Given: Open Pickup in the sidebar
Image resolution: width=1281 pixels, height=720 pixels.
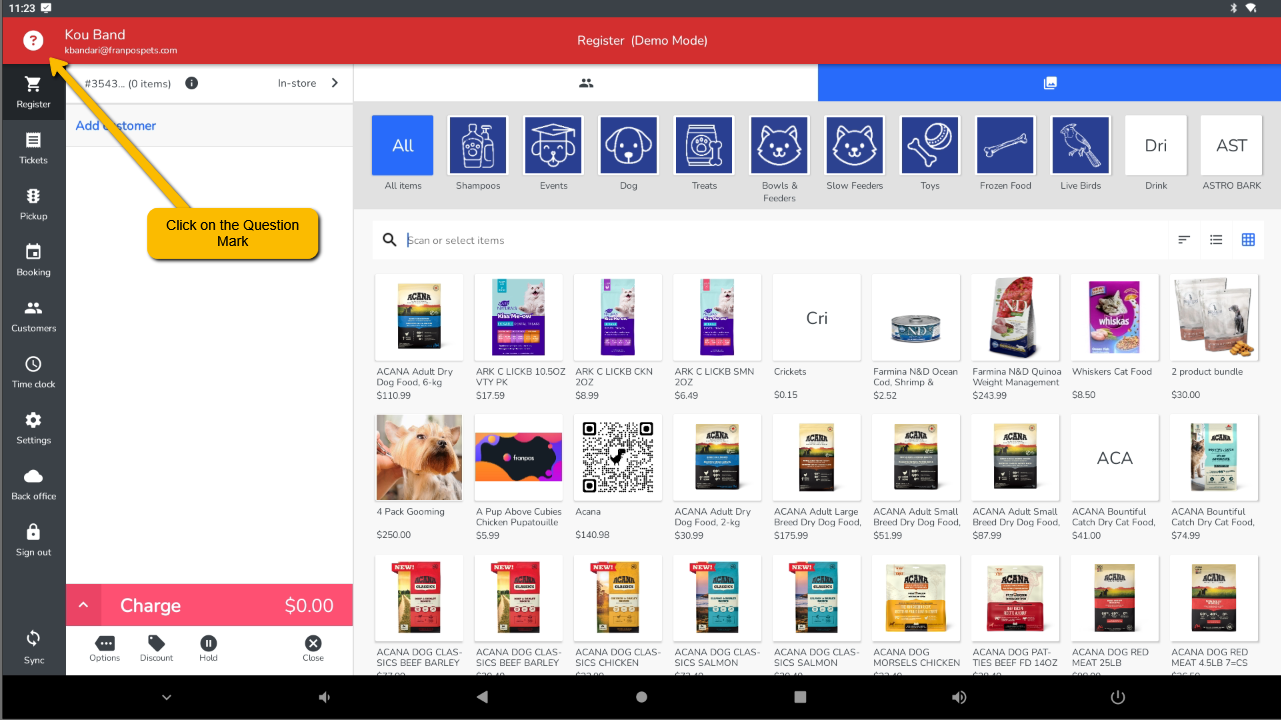Looking at the screenshot, I should 33,203.
